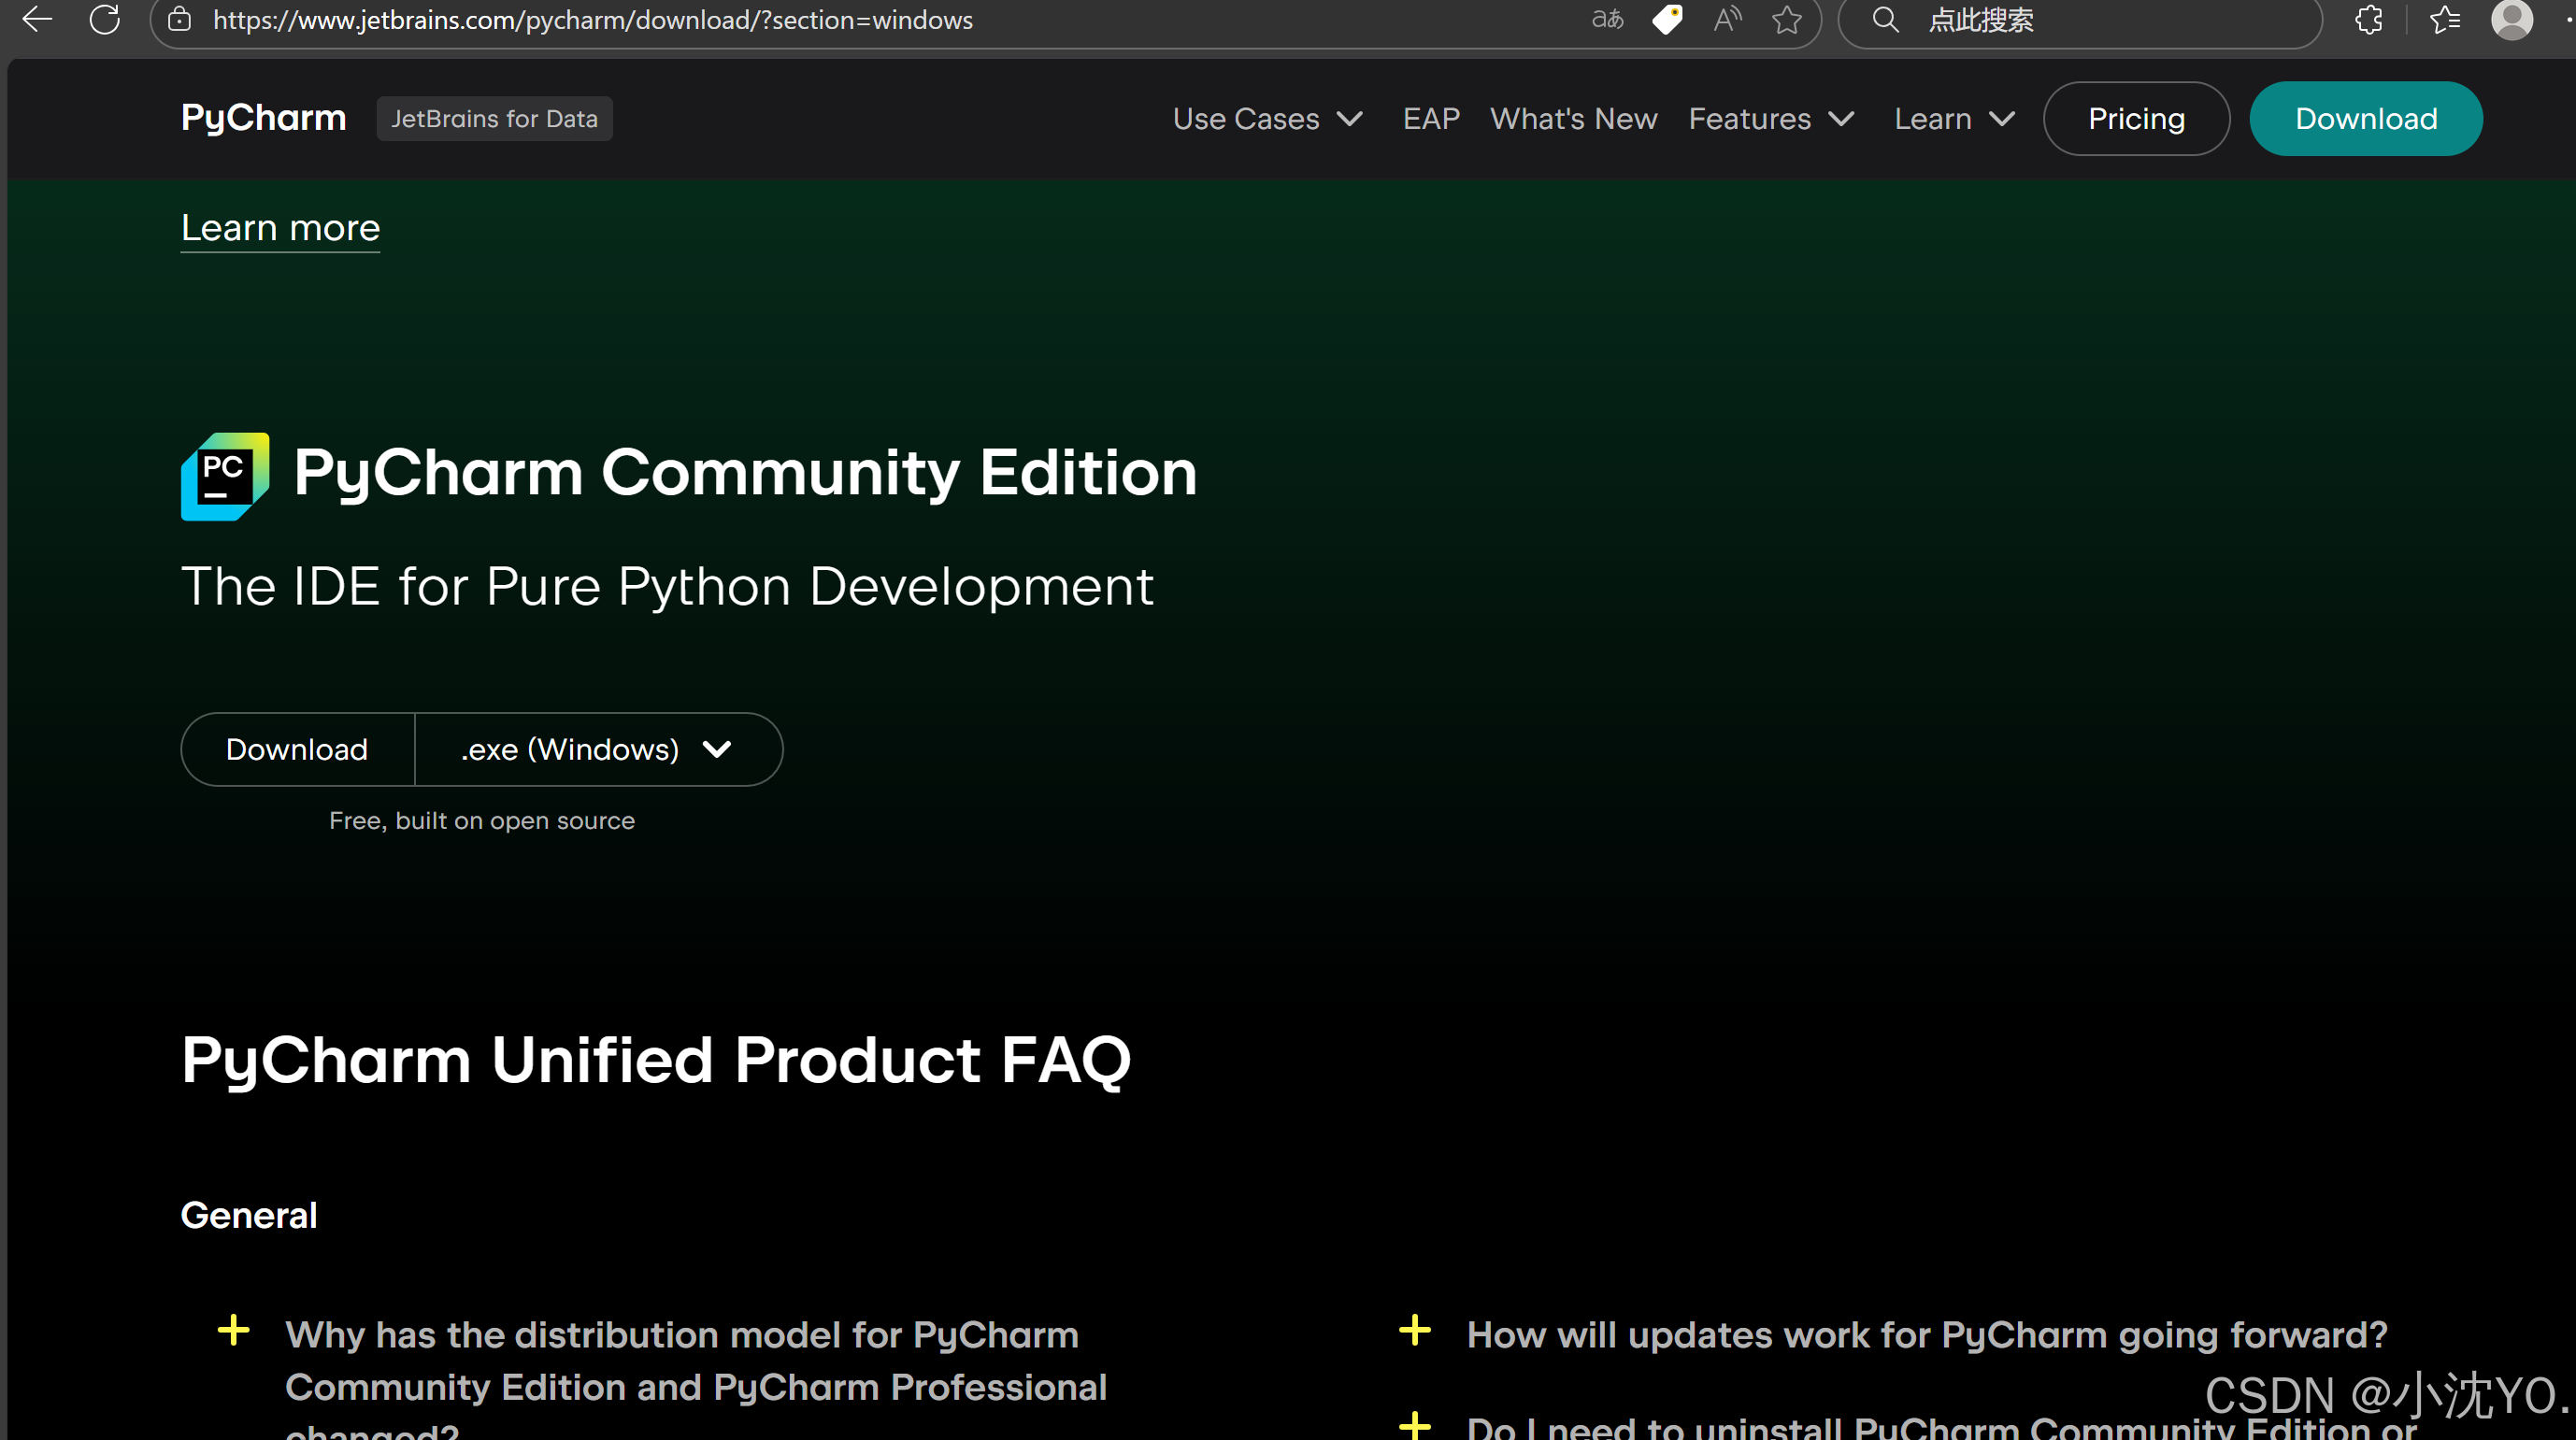This screenshot has width=2576, height=1440.
Task: Open the EAP nav item
Action: tap(1431, 119)
